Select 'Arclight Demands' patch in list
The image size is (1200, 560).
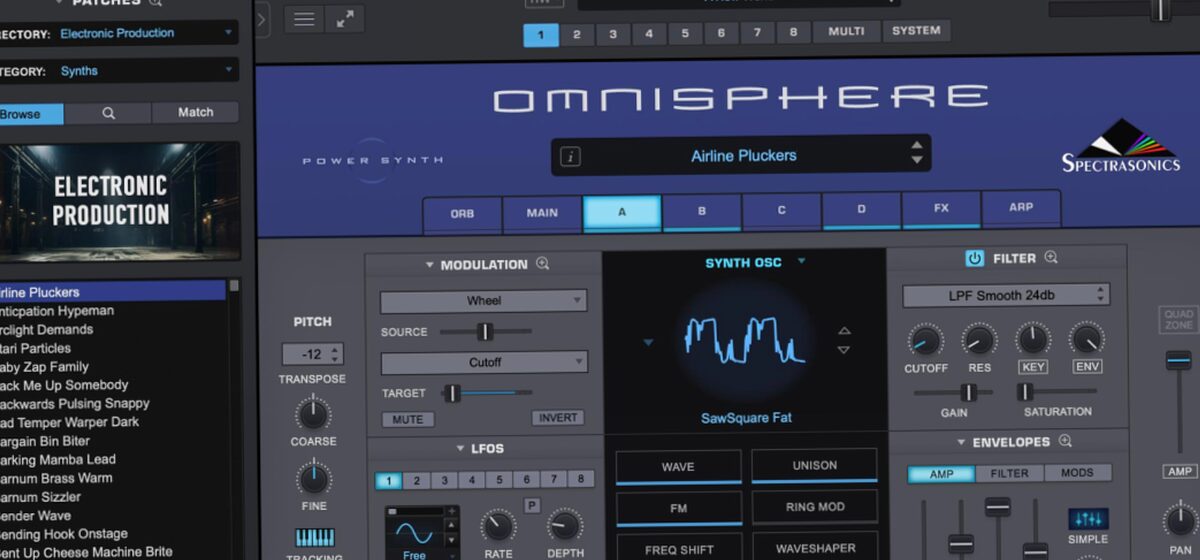coord(46,329)
